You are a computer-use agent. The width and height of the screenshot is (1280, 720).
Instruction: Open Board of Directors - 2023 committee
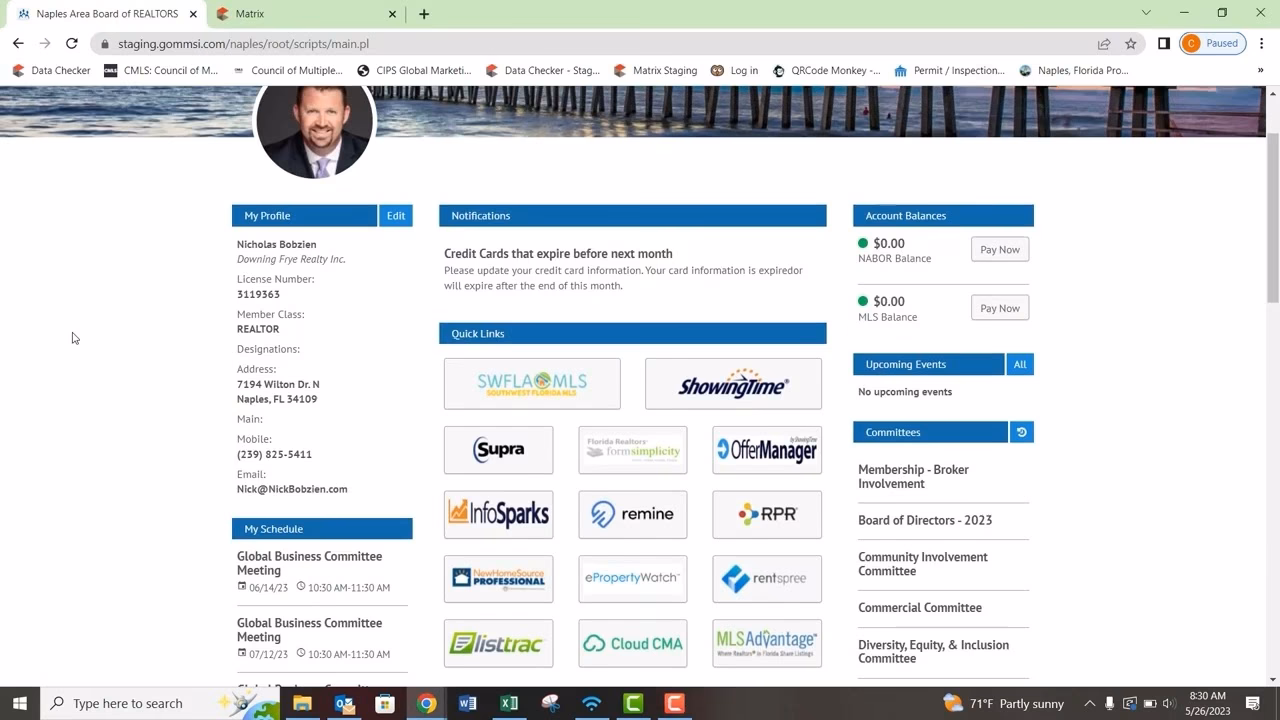[x=925, y=520]
